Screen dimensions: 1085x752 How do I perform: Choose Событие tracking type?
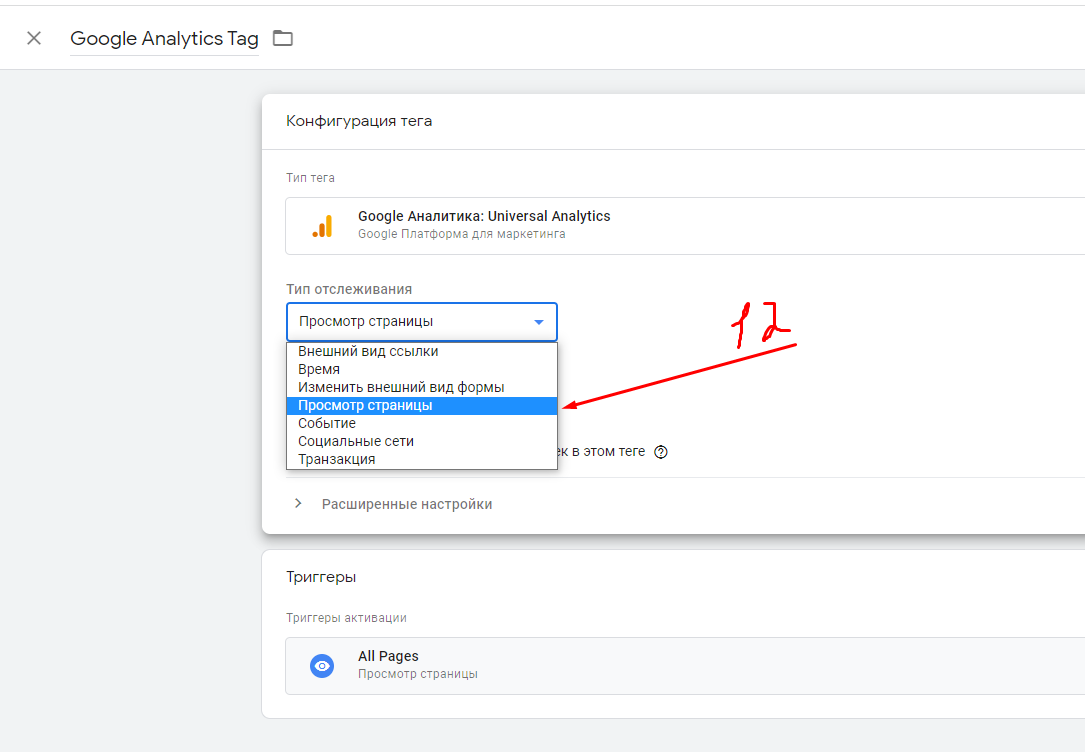[x=327, y=423]
